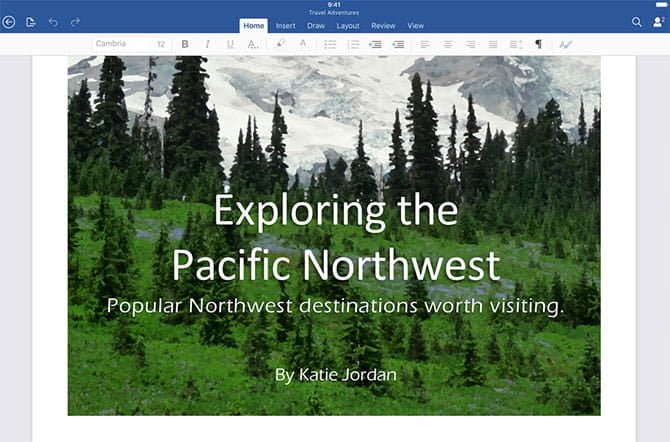The height and width of the screenshot is (442, 670).
Task: Increase the paragraph indent
Action: (x=398, y=44)
